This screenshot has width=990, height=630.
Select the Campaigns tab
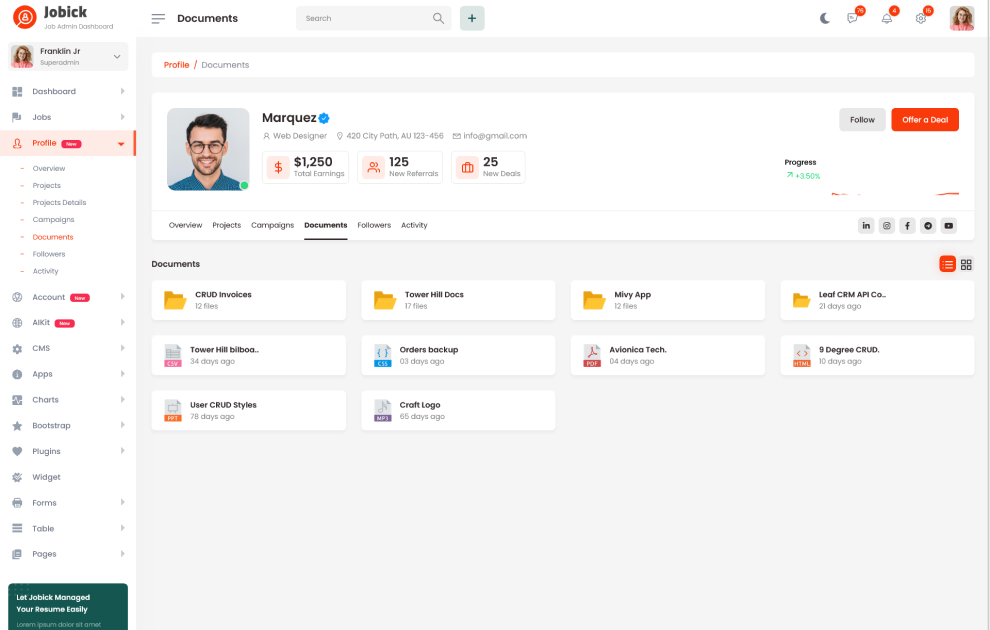pos(272,225)
